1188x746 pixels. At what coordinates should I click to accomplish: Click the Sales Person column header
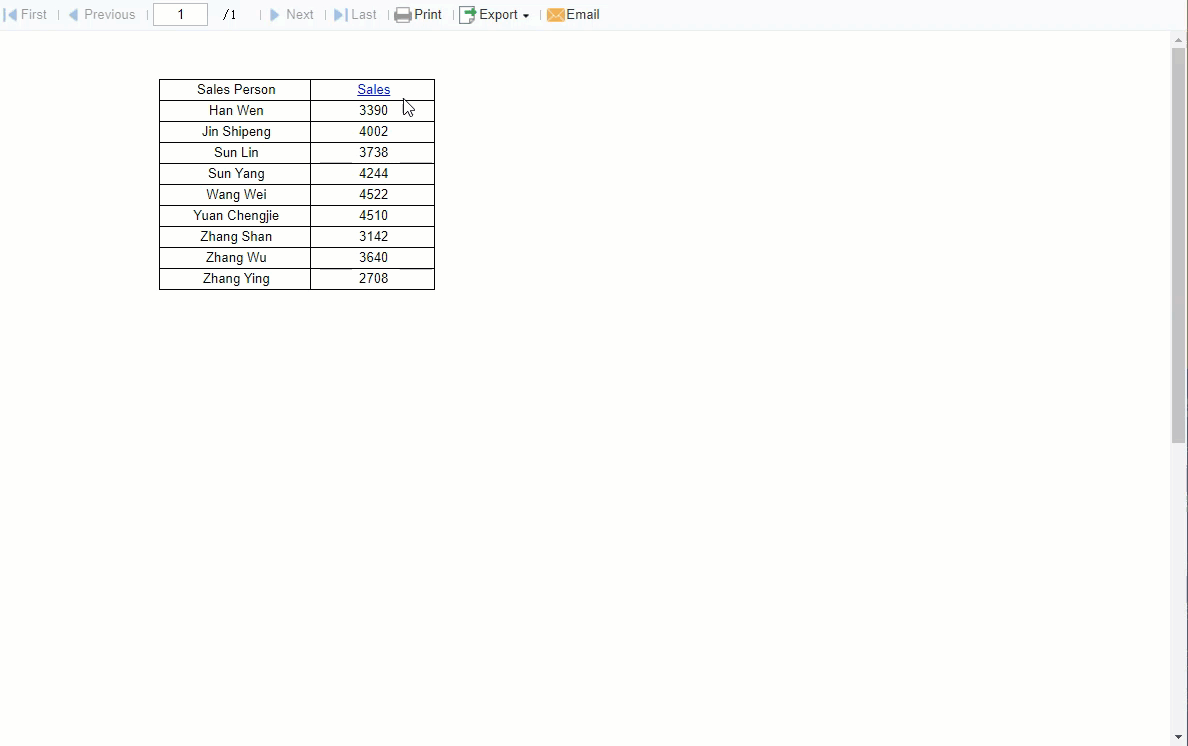click(x=236, y=89)
